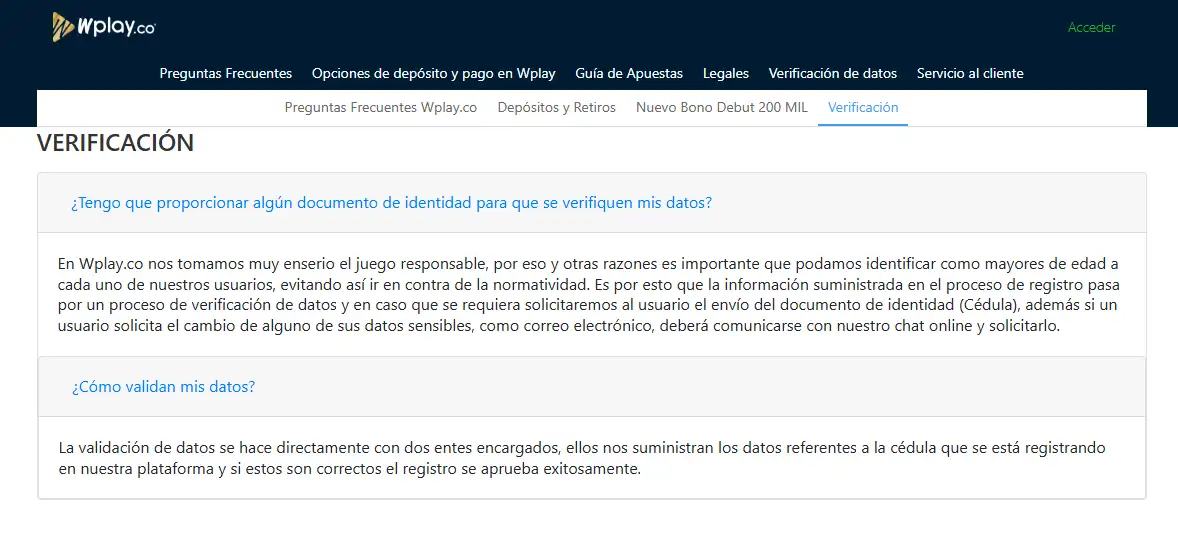Open Opciones de depósito y pago en Wplay
This screenshot has height=534, width=1178.
click(x=433, y=74)
